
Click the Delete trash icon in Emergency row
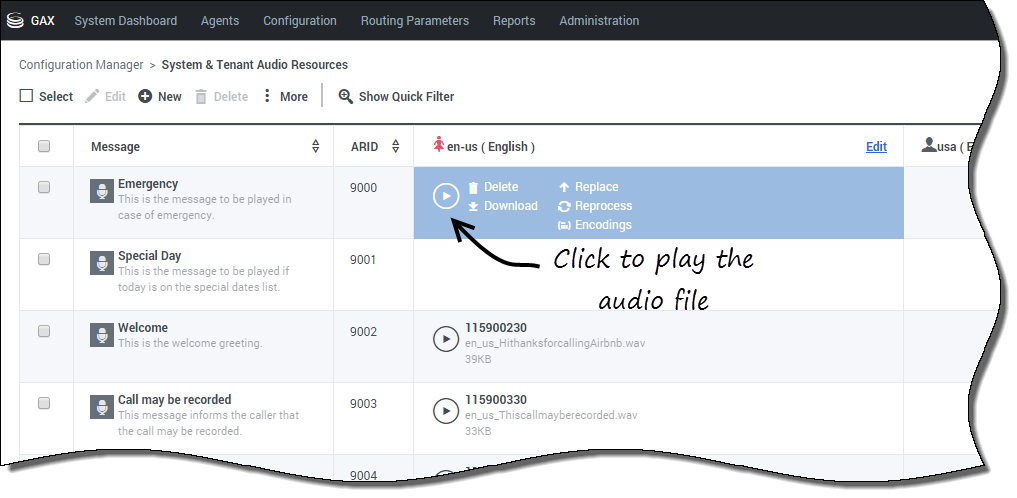tap(474, 187)
